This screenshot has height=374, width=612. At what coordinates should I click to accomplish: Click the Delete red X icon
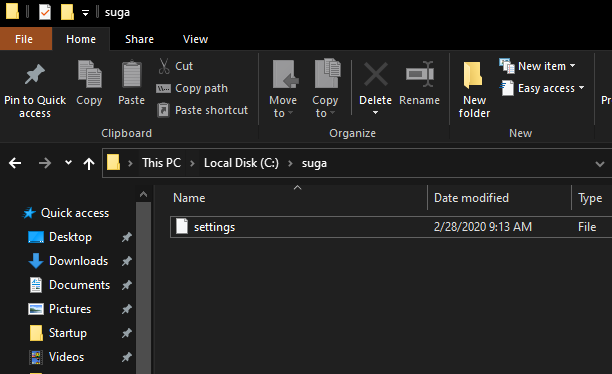375,74
